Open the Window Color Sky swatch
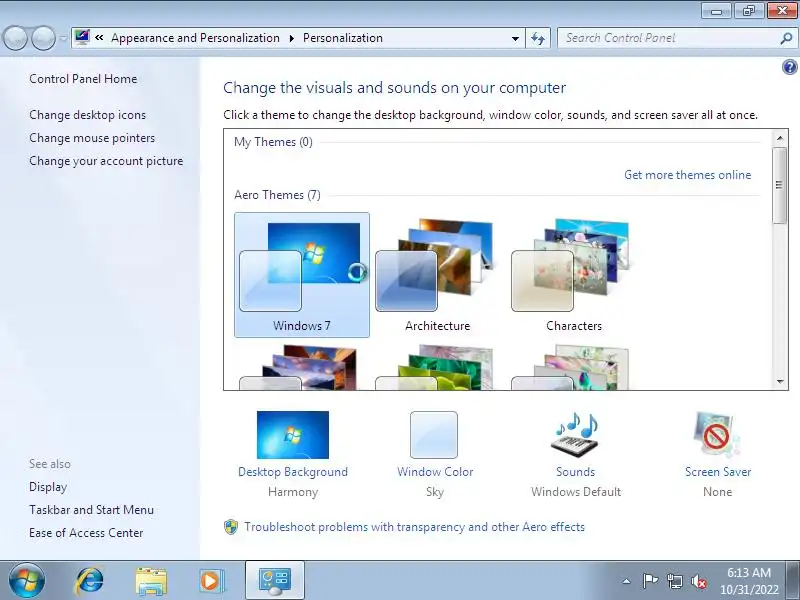This screenshot has height=600, width=800. (x=434, y=435)
